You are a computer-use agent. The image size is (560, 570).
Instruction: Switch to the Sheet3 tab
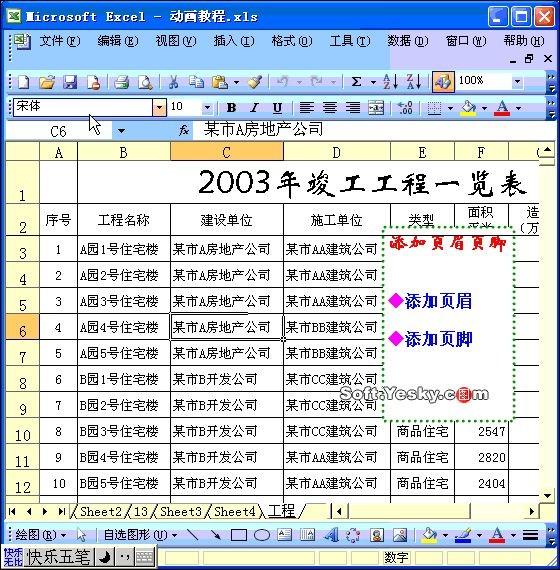coord(181,511)
